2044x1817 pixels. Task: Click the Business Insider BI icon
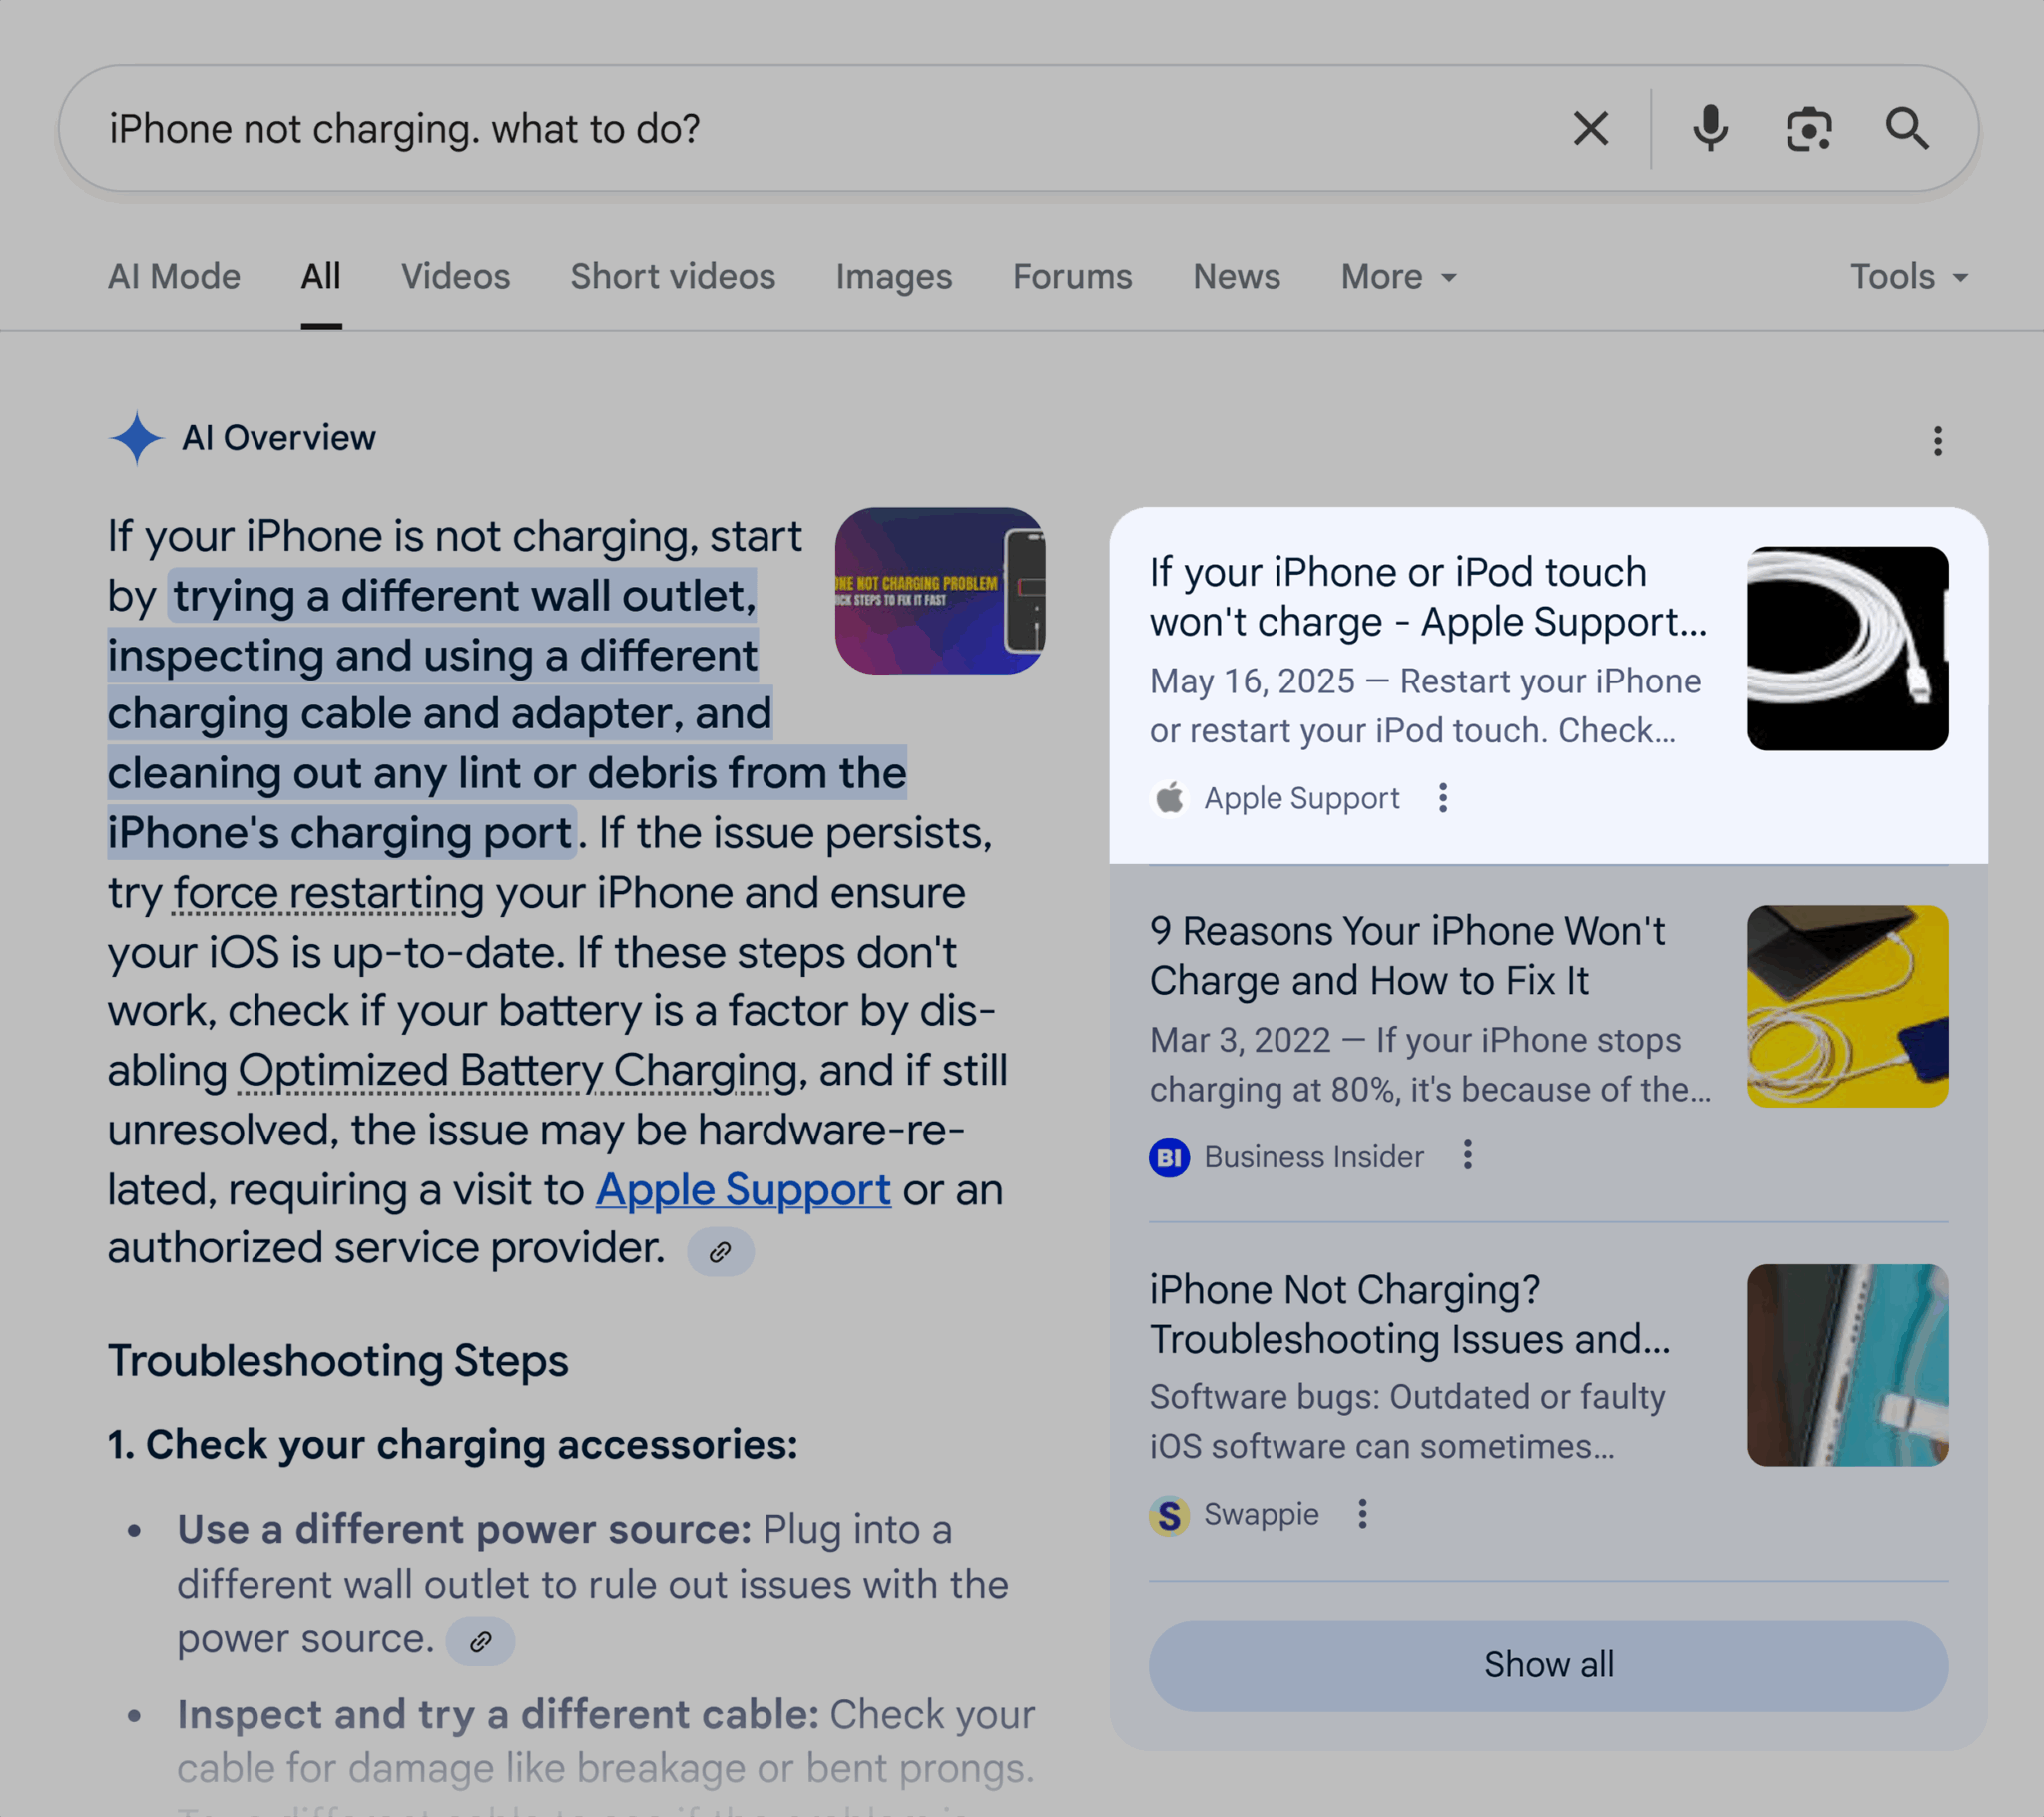[1168, 1158]
